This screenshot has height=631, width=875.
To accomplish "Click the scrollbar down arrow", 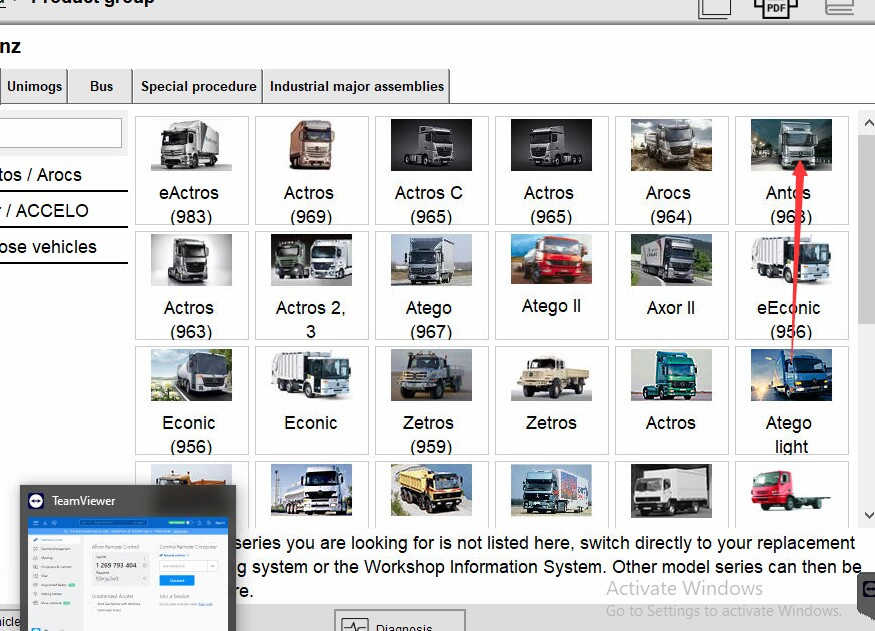I will pos(868,516).
